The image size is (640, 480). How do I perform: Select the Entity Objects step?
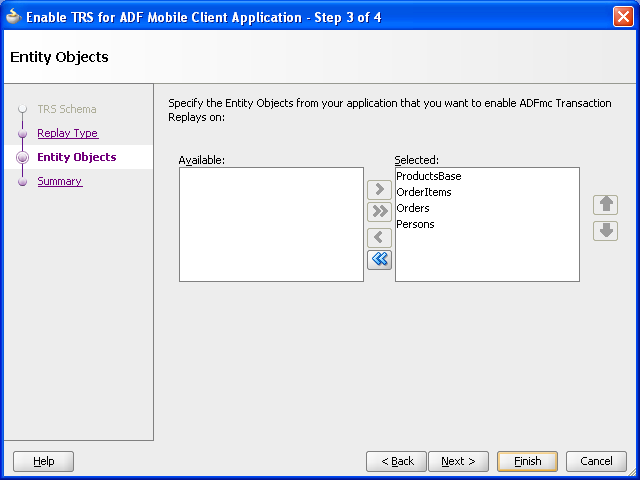(x=77, y=157)
